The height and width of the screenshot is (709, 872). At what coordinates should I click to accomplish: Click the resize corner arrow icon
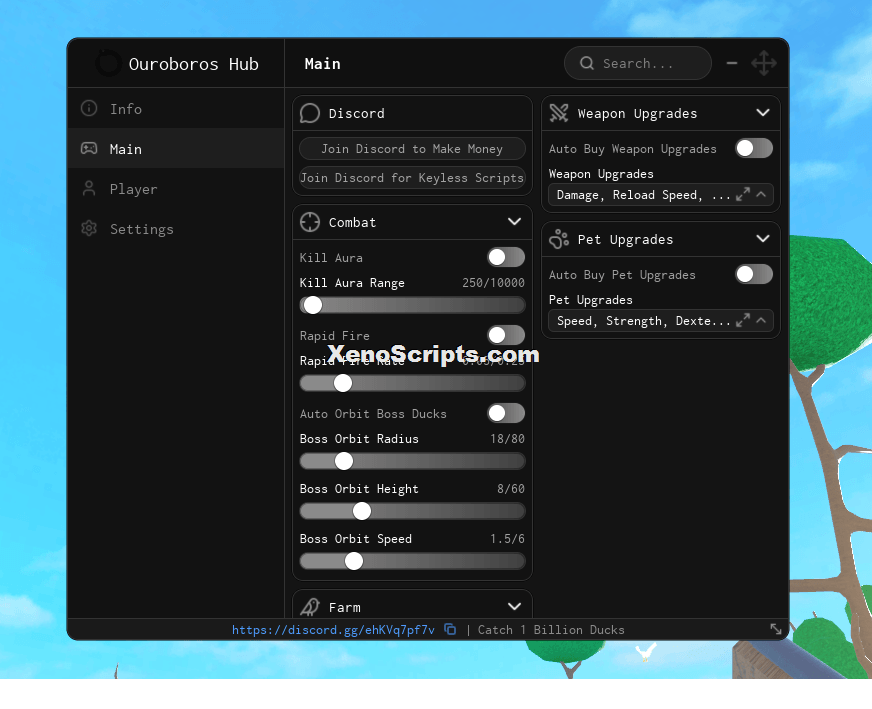776,629
